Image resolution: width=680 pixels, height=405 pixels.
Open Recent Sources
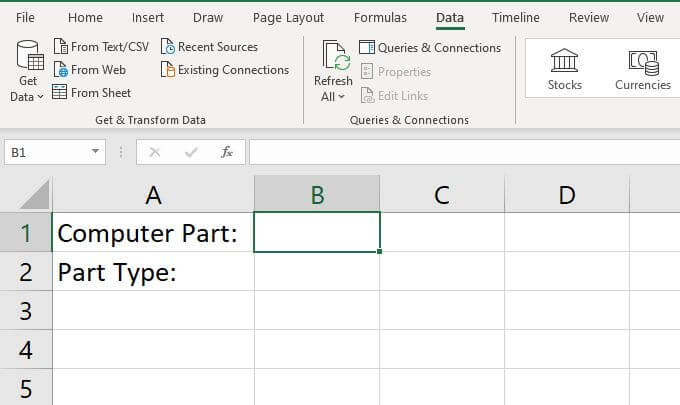[209, 47]
